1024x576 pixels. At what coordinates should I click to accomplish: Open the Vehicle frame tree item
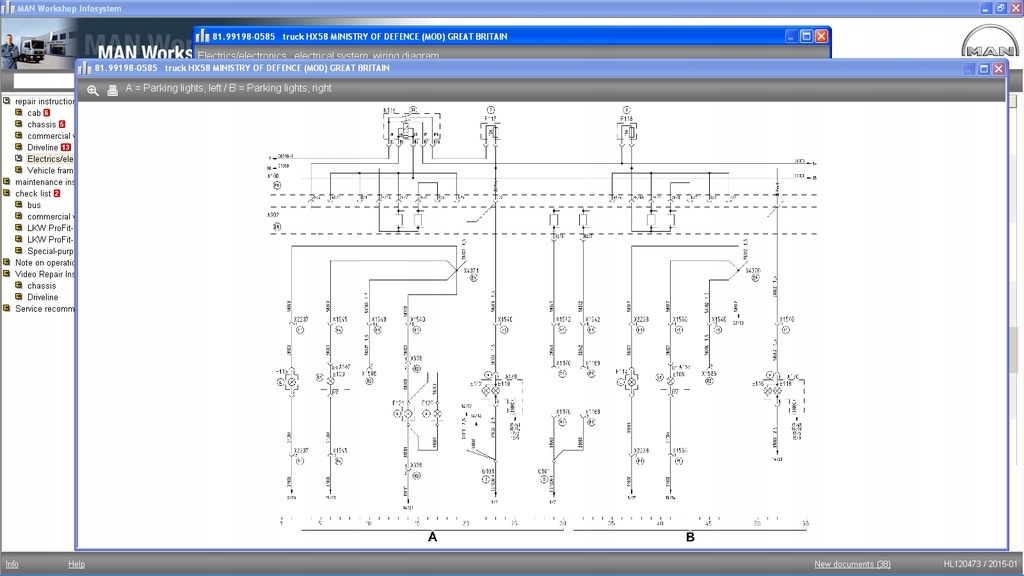(x=50, y=170)
